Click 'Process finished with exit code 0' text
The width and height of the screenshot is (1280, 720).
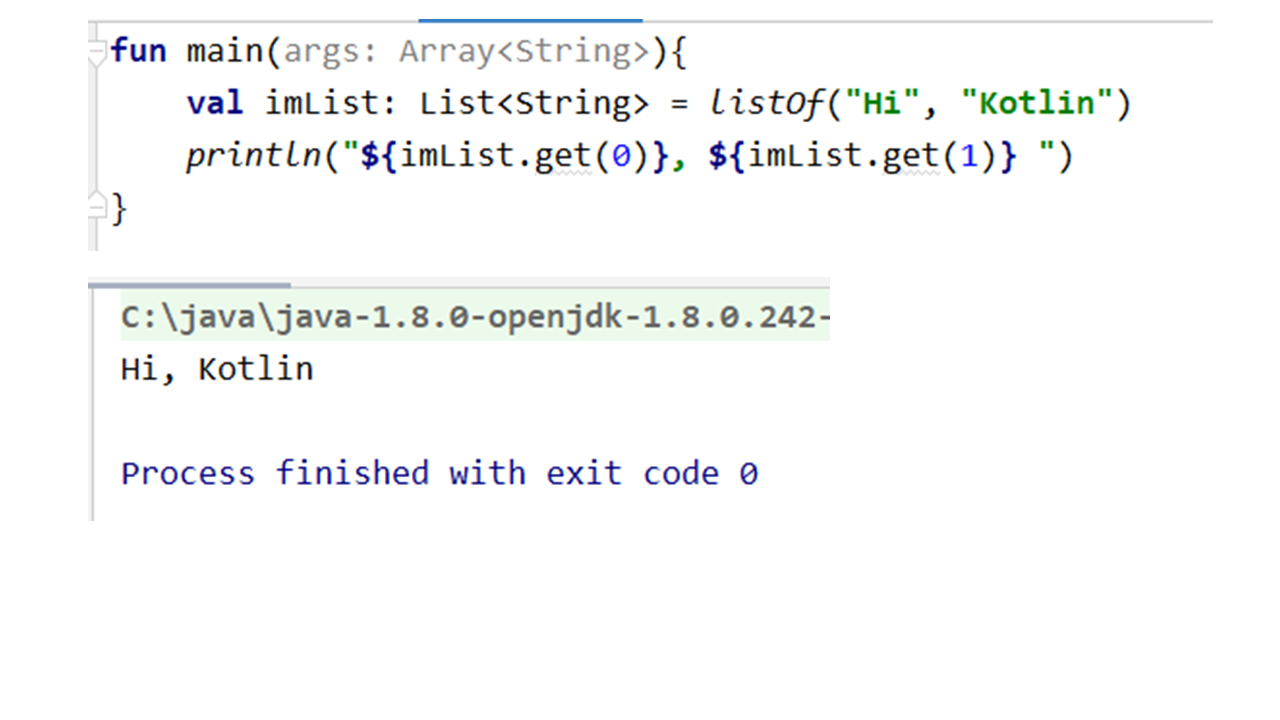tap(439, 472)
